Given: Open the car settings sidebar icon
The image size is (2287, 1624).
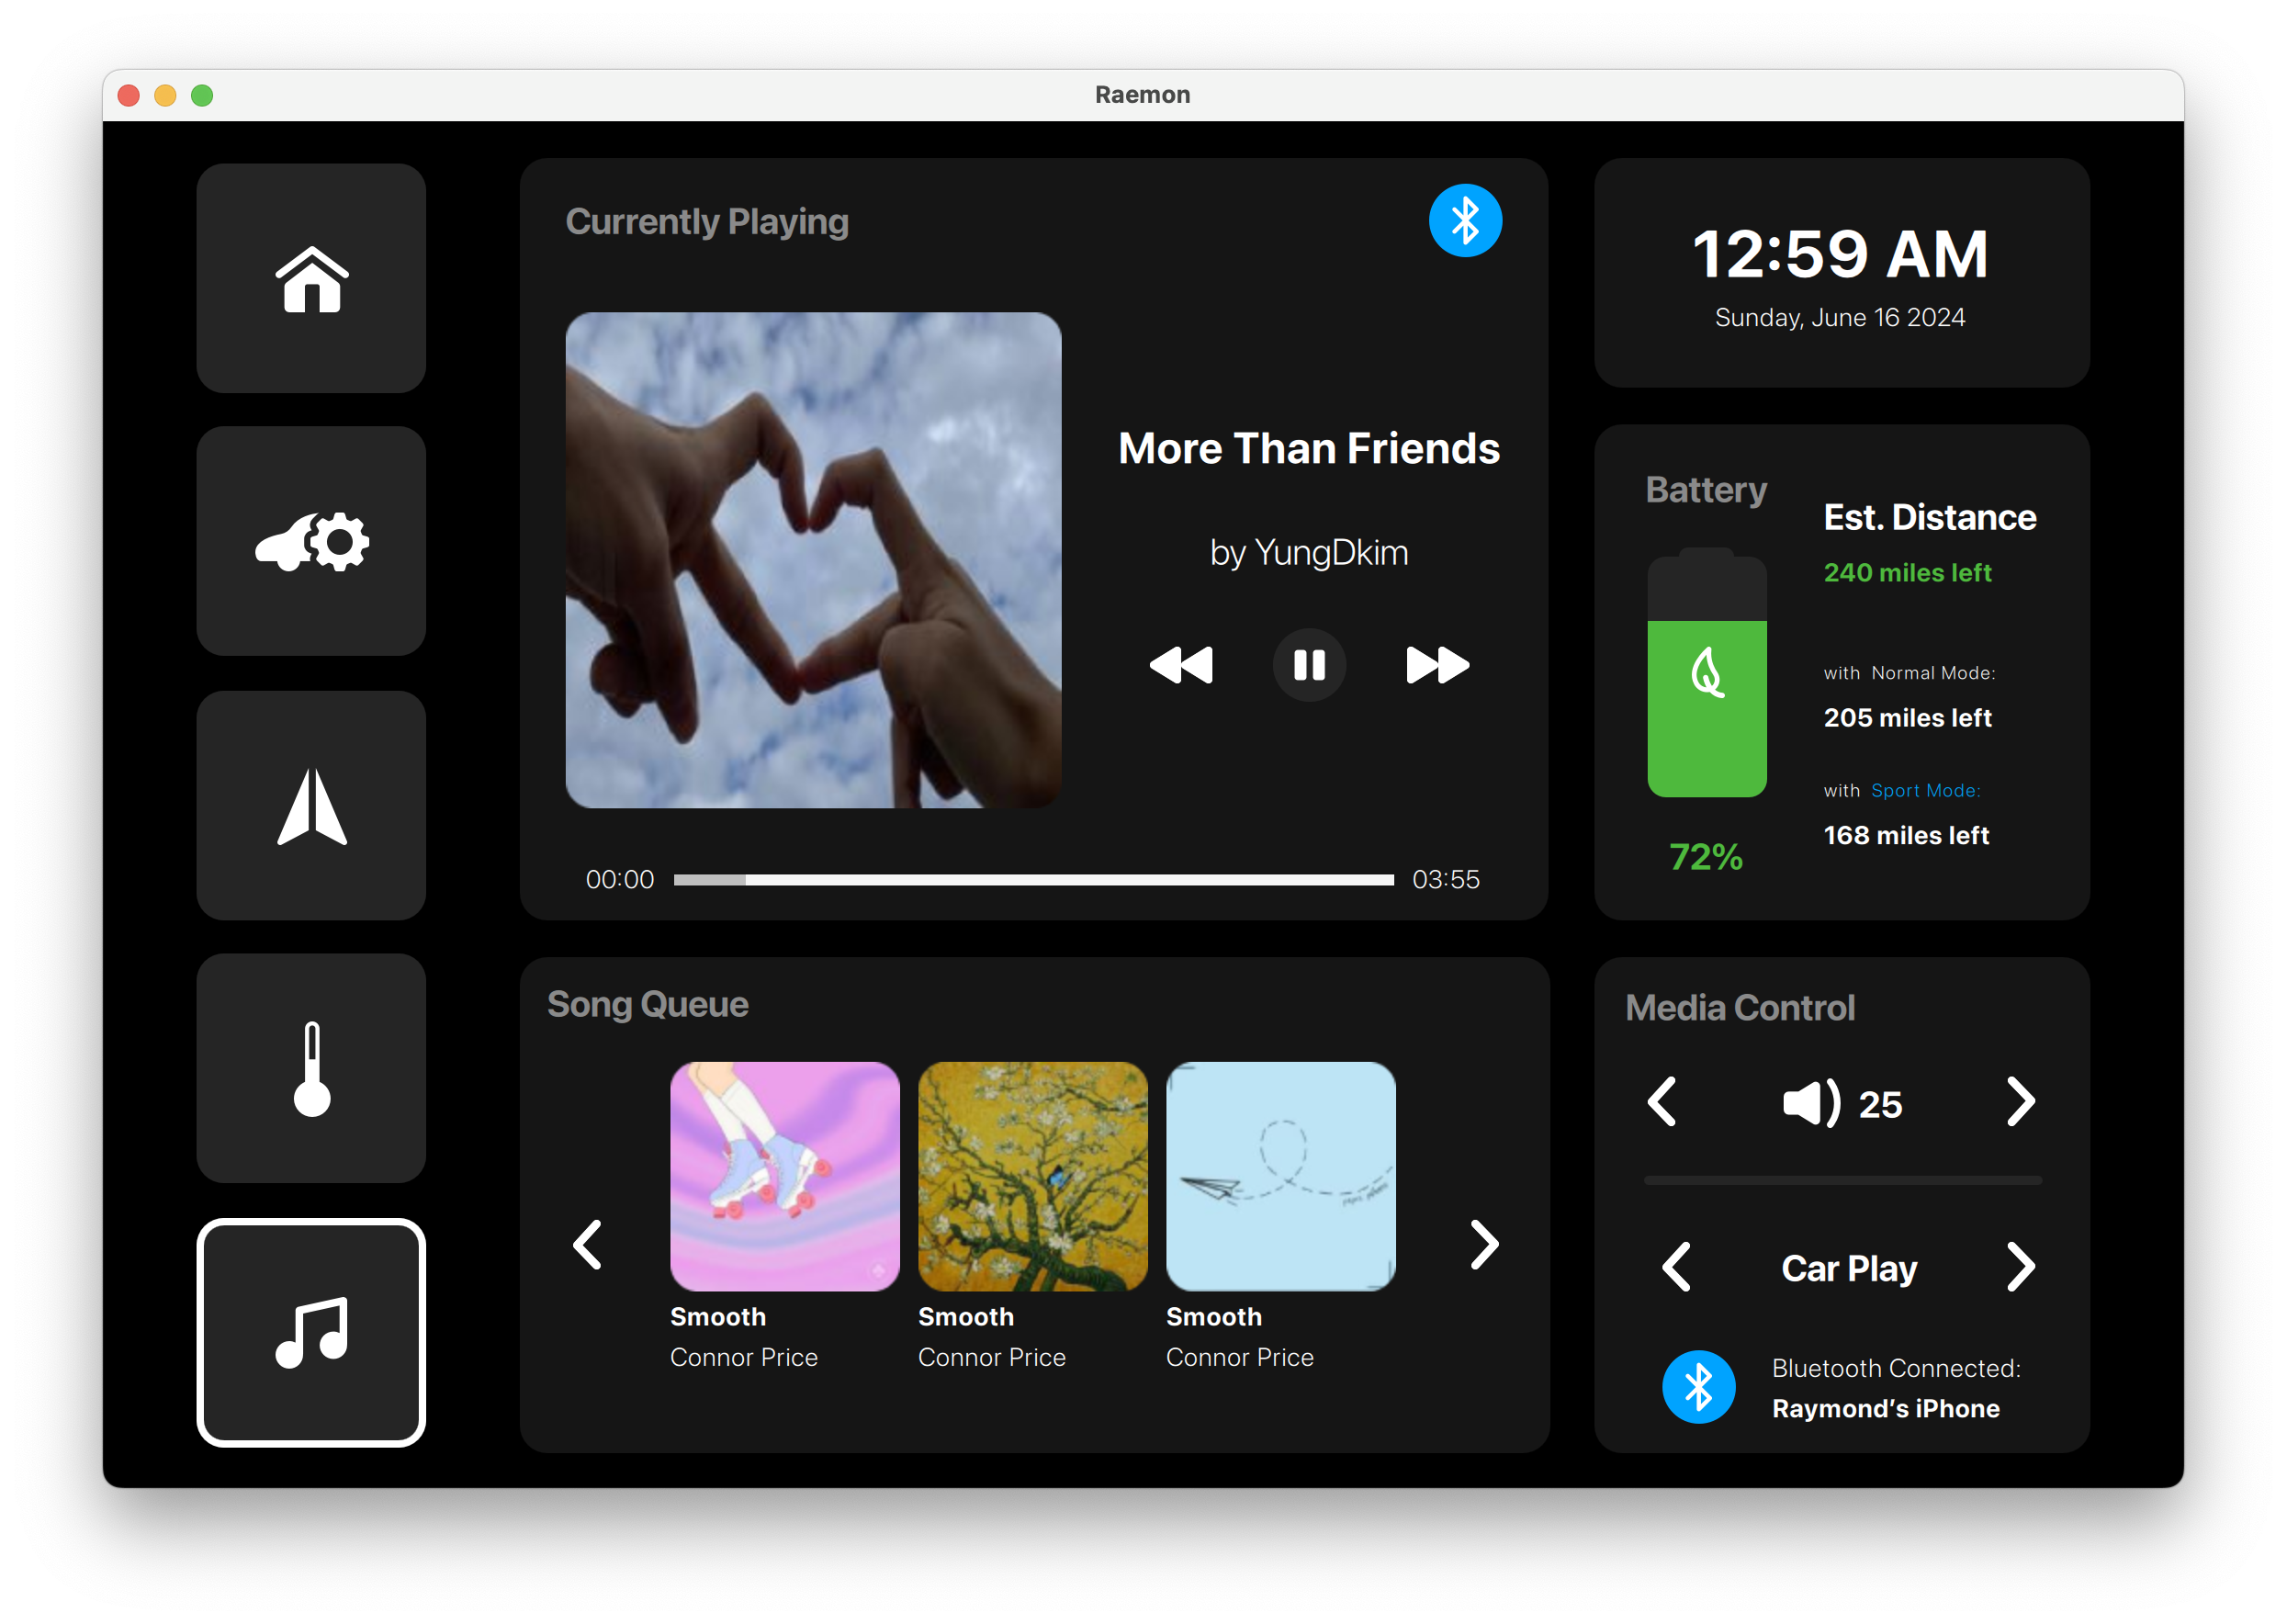Looking at the screenshot, I should click(x=311, y=541).
